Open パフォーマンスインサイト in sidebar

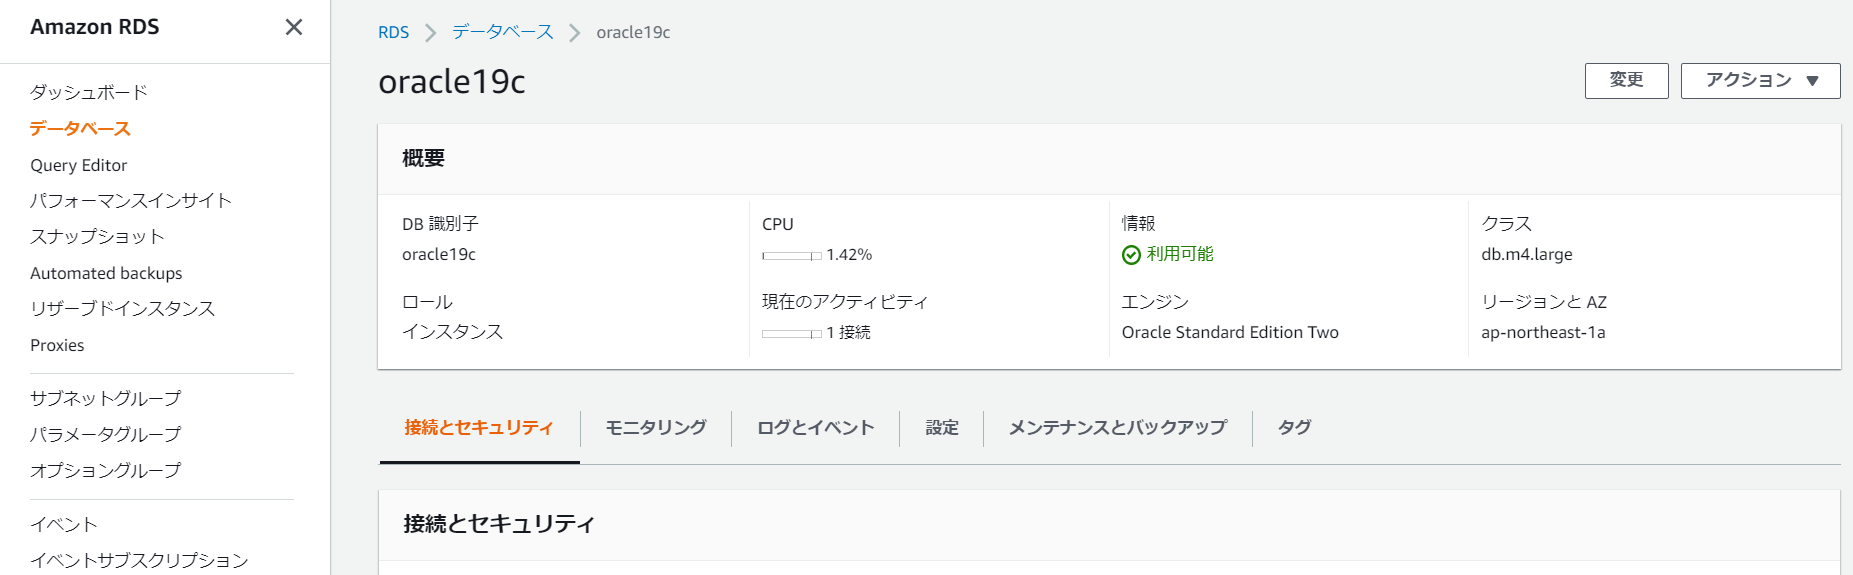tap(131, 201)
